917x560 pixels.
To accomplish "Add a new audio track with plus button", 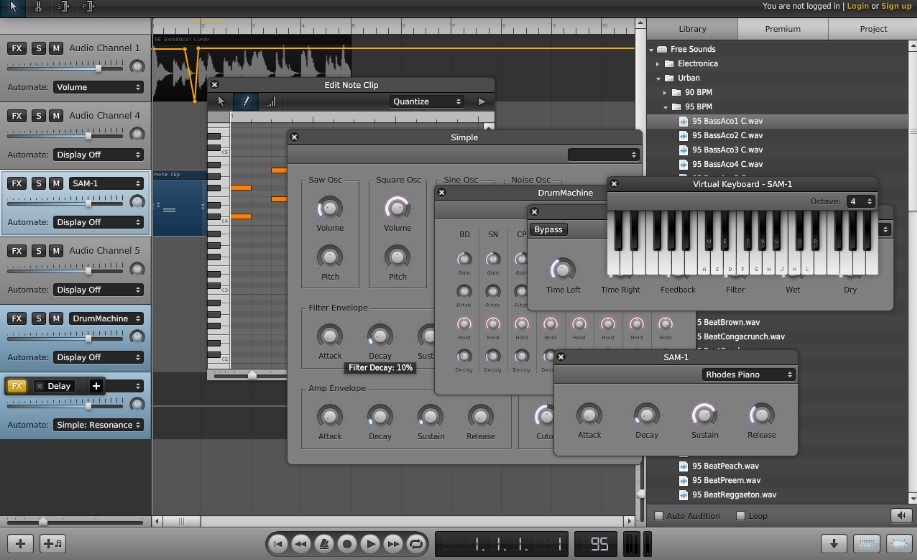I will tap(20, 544).
